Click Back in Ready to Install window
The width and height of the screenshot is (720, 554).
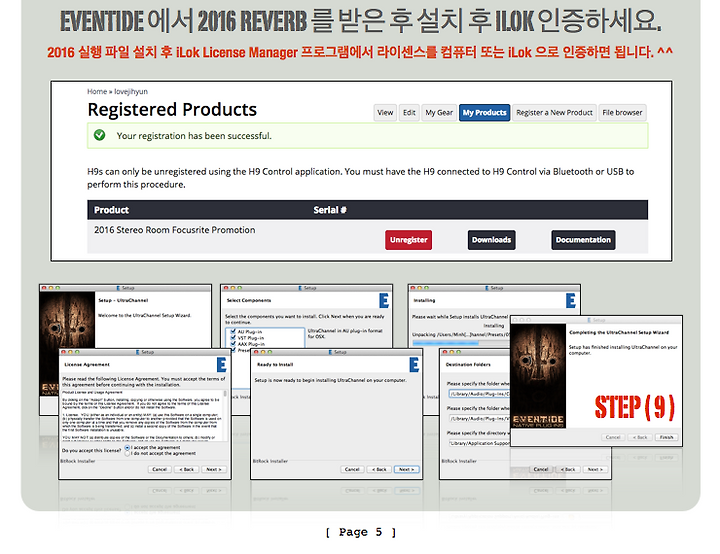(380, 469)
